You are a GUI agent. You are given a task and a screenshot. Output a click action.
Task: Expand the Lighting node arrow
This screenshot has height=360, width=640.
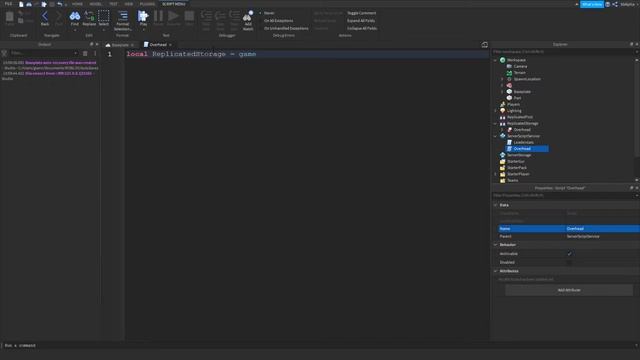[496, 111]
